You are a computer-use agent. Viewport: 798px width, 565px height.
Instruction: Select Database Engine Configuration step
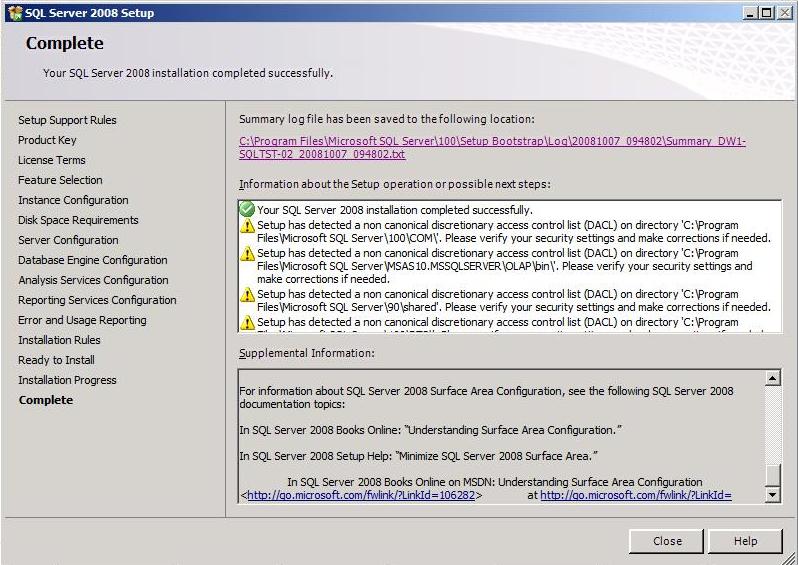(x=93, y=260)
